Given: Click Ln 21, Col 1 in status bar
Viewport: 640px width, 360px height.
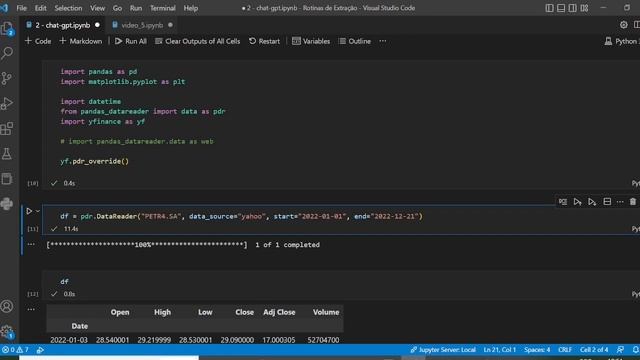Looking at the screenshot, I should click(500, 350).
